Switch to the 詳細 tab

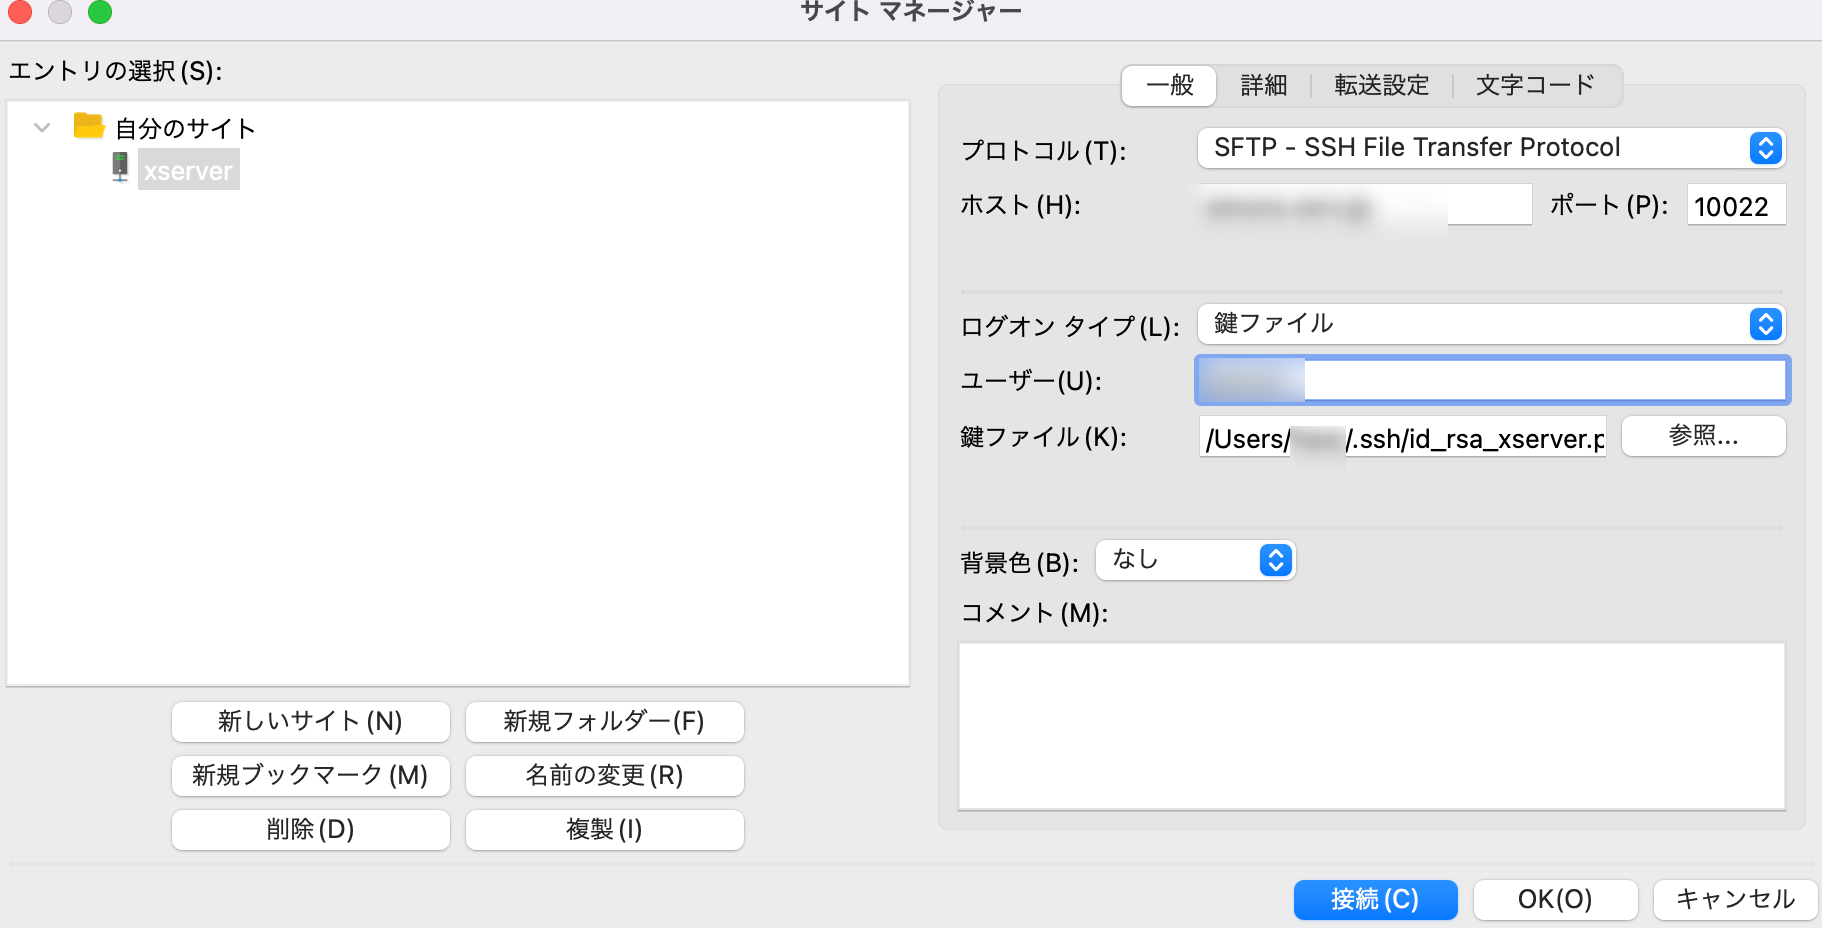pos(1263,86)
